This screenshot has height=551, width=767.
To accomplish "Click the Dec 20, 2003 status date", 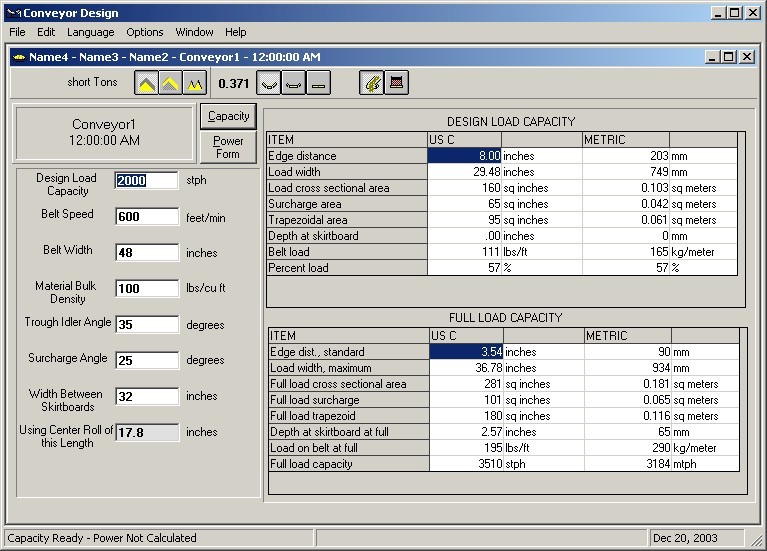I will coord(685,538).
